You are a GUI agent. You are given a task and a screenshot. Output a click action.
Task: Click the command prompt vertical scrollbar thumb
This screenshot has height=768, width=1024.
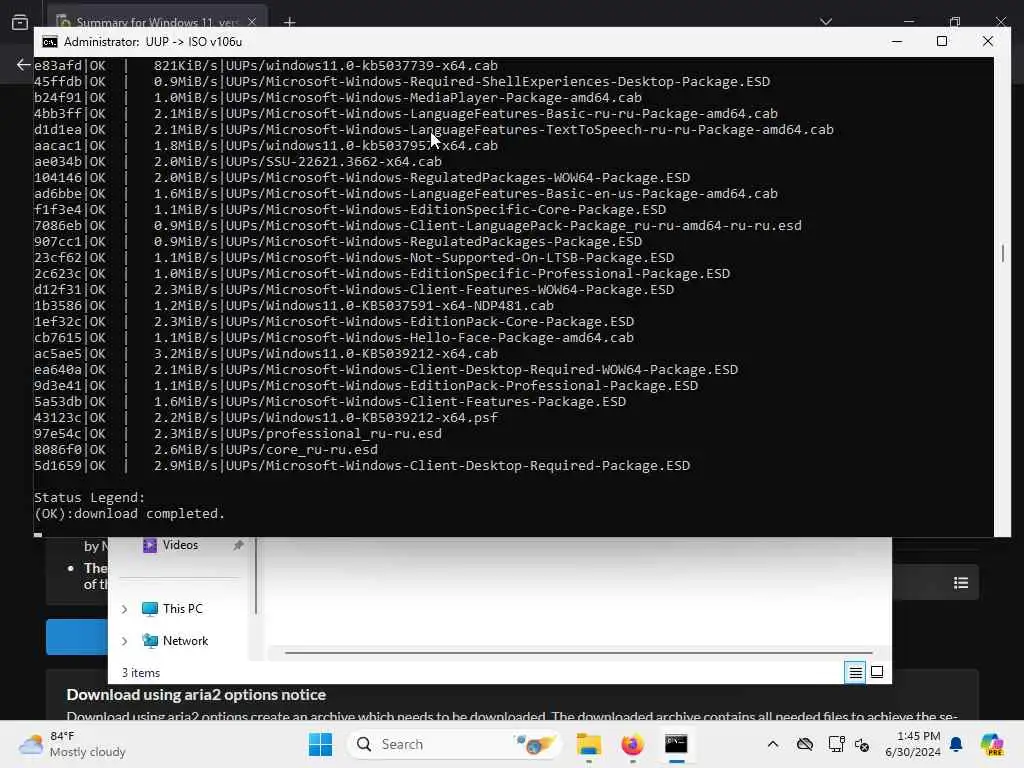1002,253
